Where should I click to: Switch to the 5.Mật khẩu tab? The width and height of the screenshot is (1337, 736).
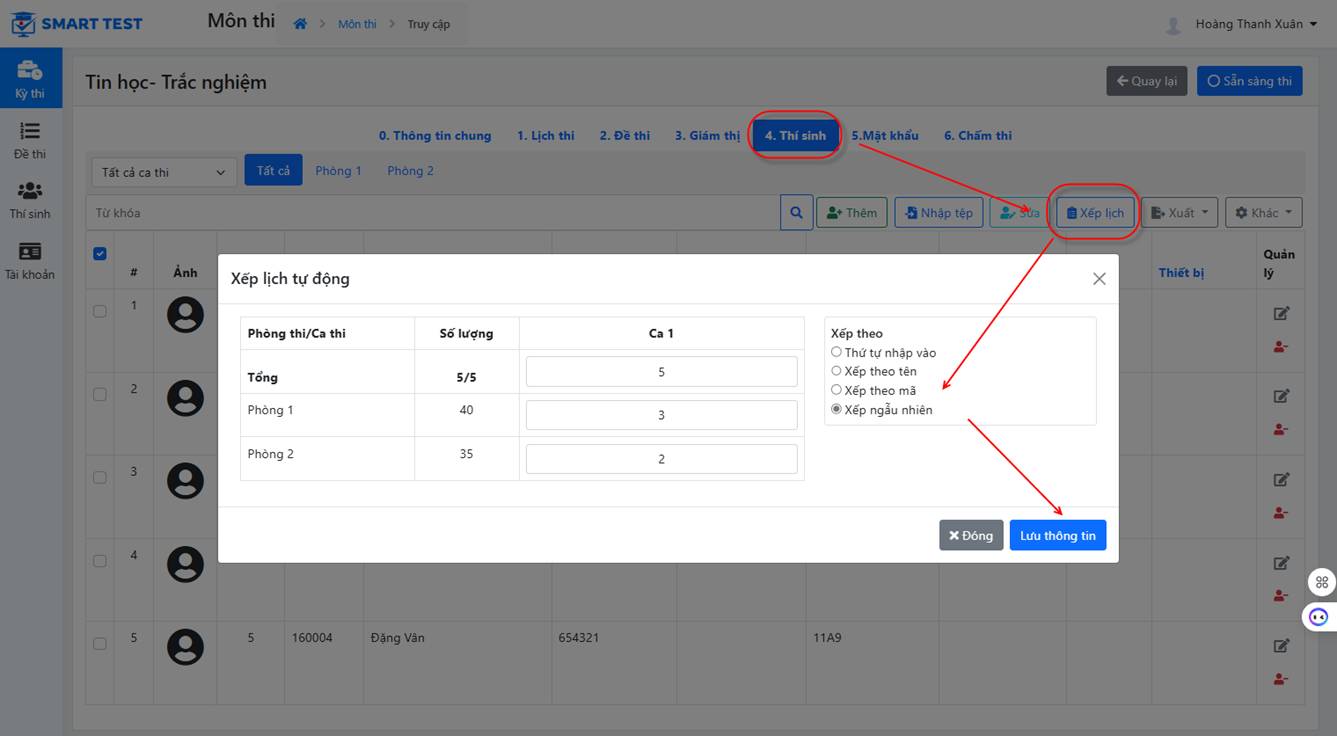pyautogui.click(x=885, y=136)
